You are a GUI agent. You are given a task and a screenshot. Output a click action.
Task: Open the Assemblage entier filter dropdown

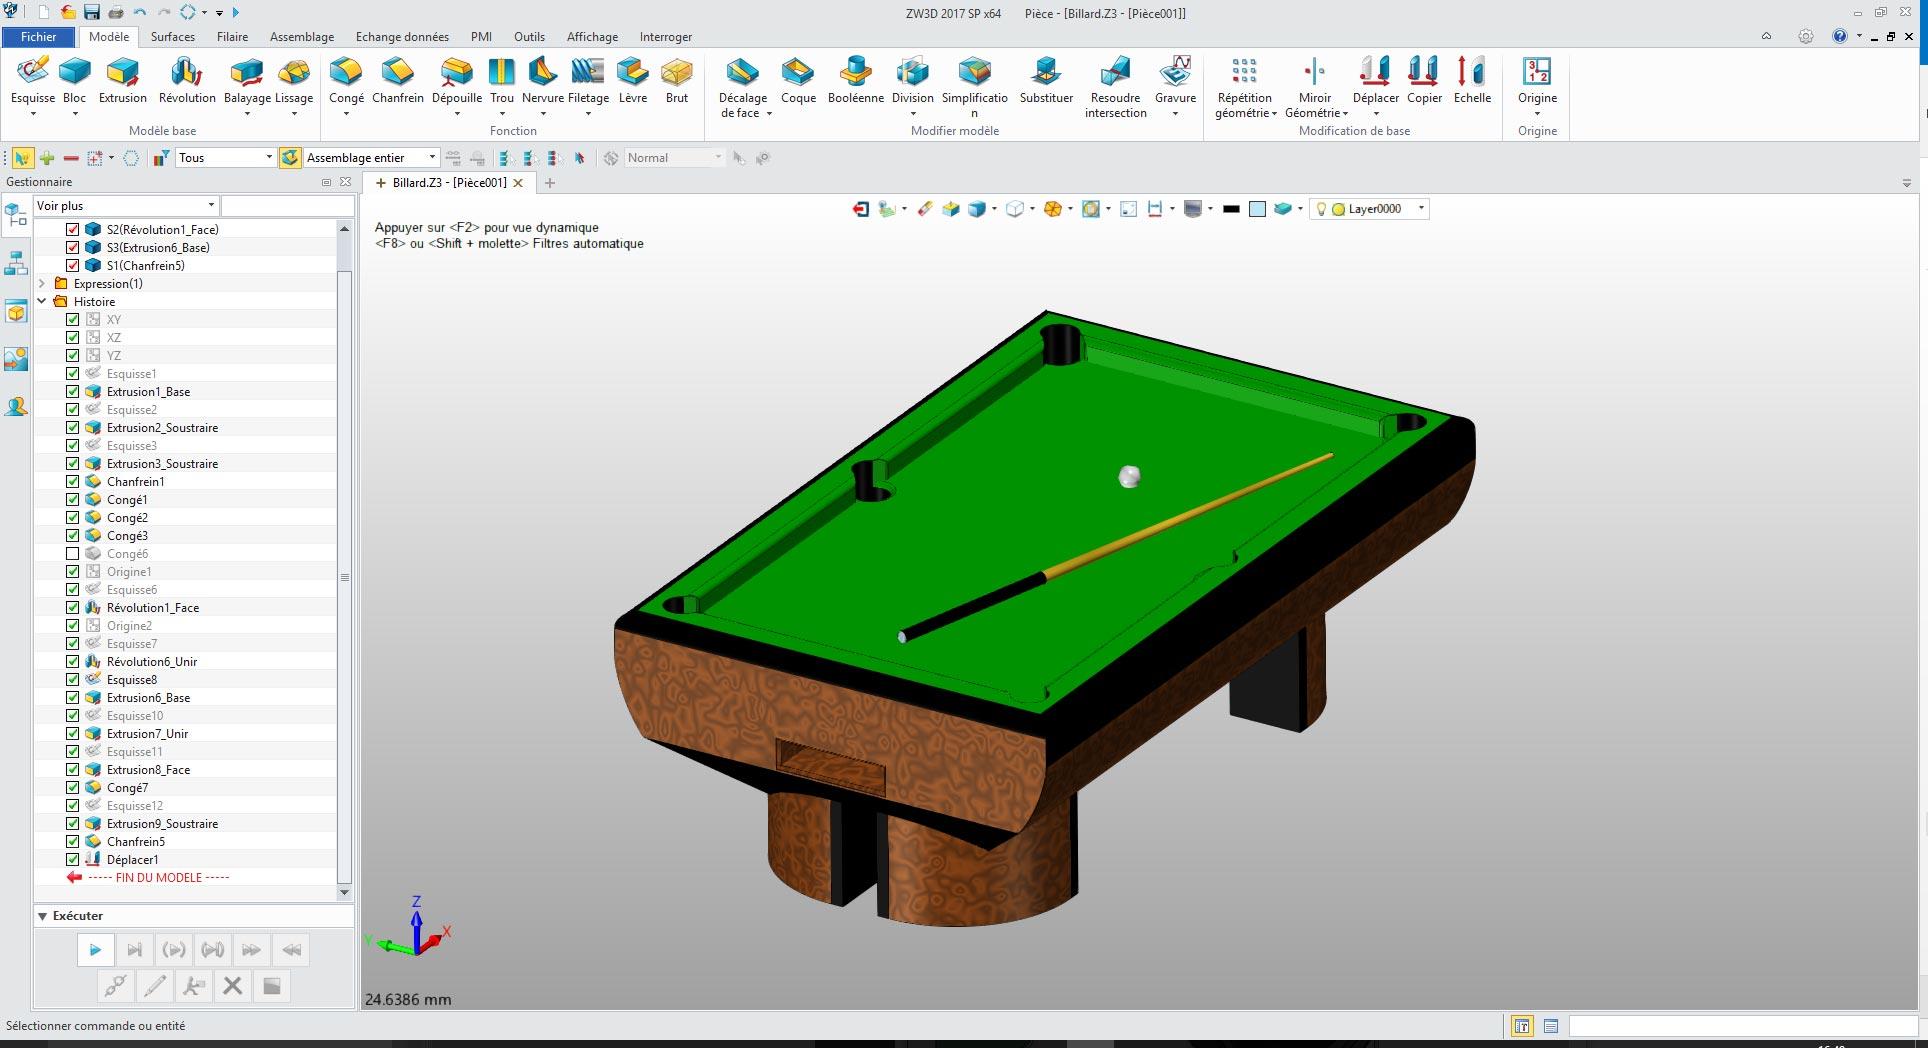[432, 158]
